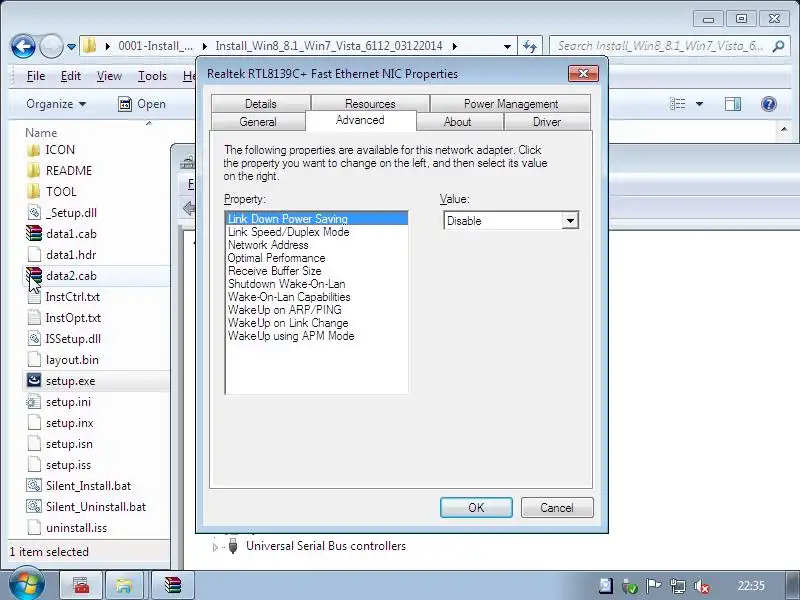
Task: Select Receive Buffer Size property
Action: point(274,271)
